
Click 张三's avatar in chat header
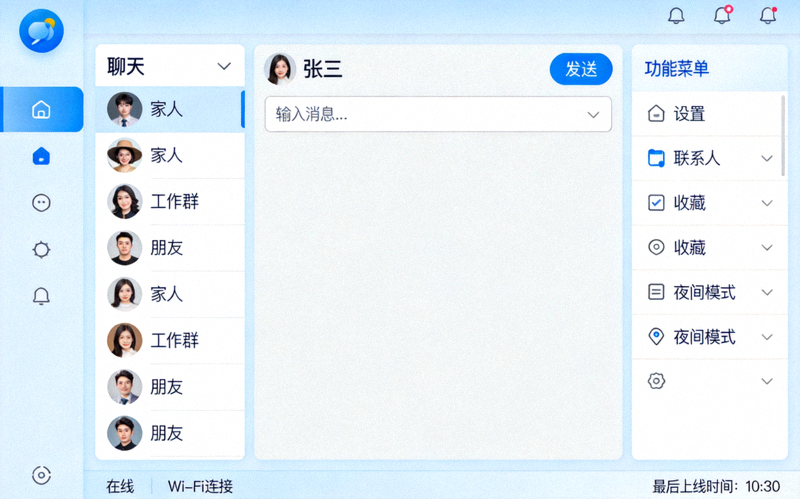[280, 69]
